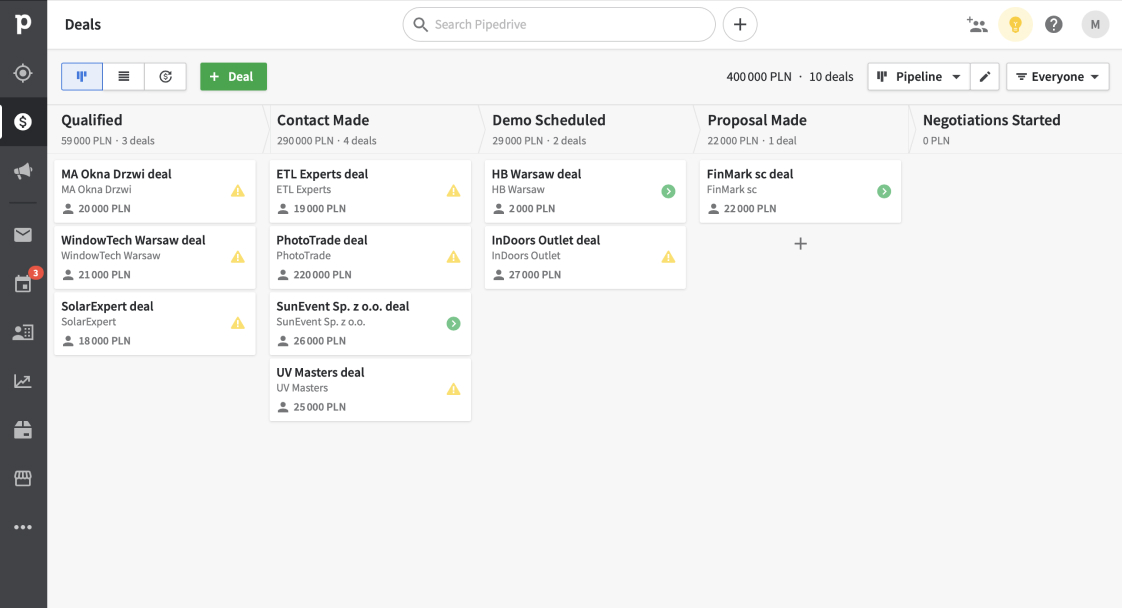Open the Sales Assistant lightbulb
The height and width of the screenshot is (608, 1122).
point(1015,24)
